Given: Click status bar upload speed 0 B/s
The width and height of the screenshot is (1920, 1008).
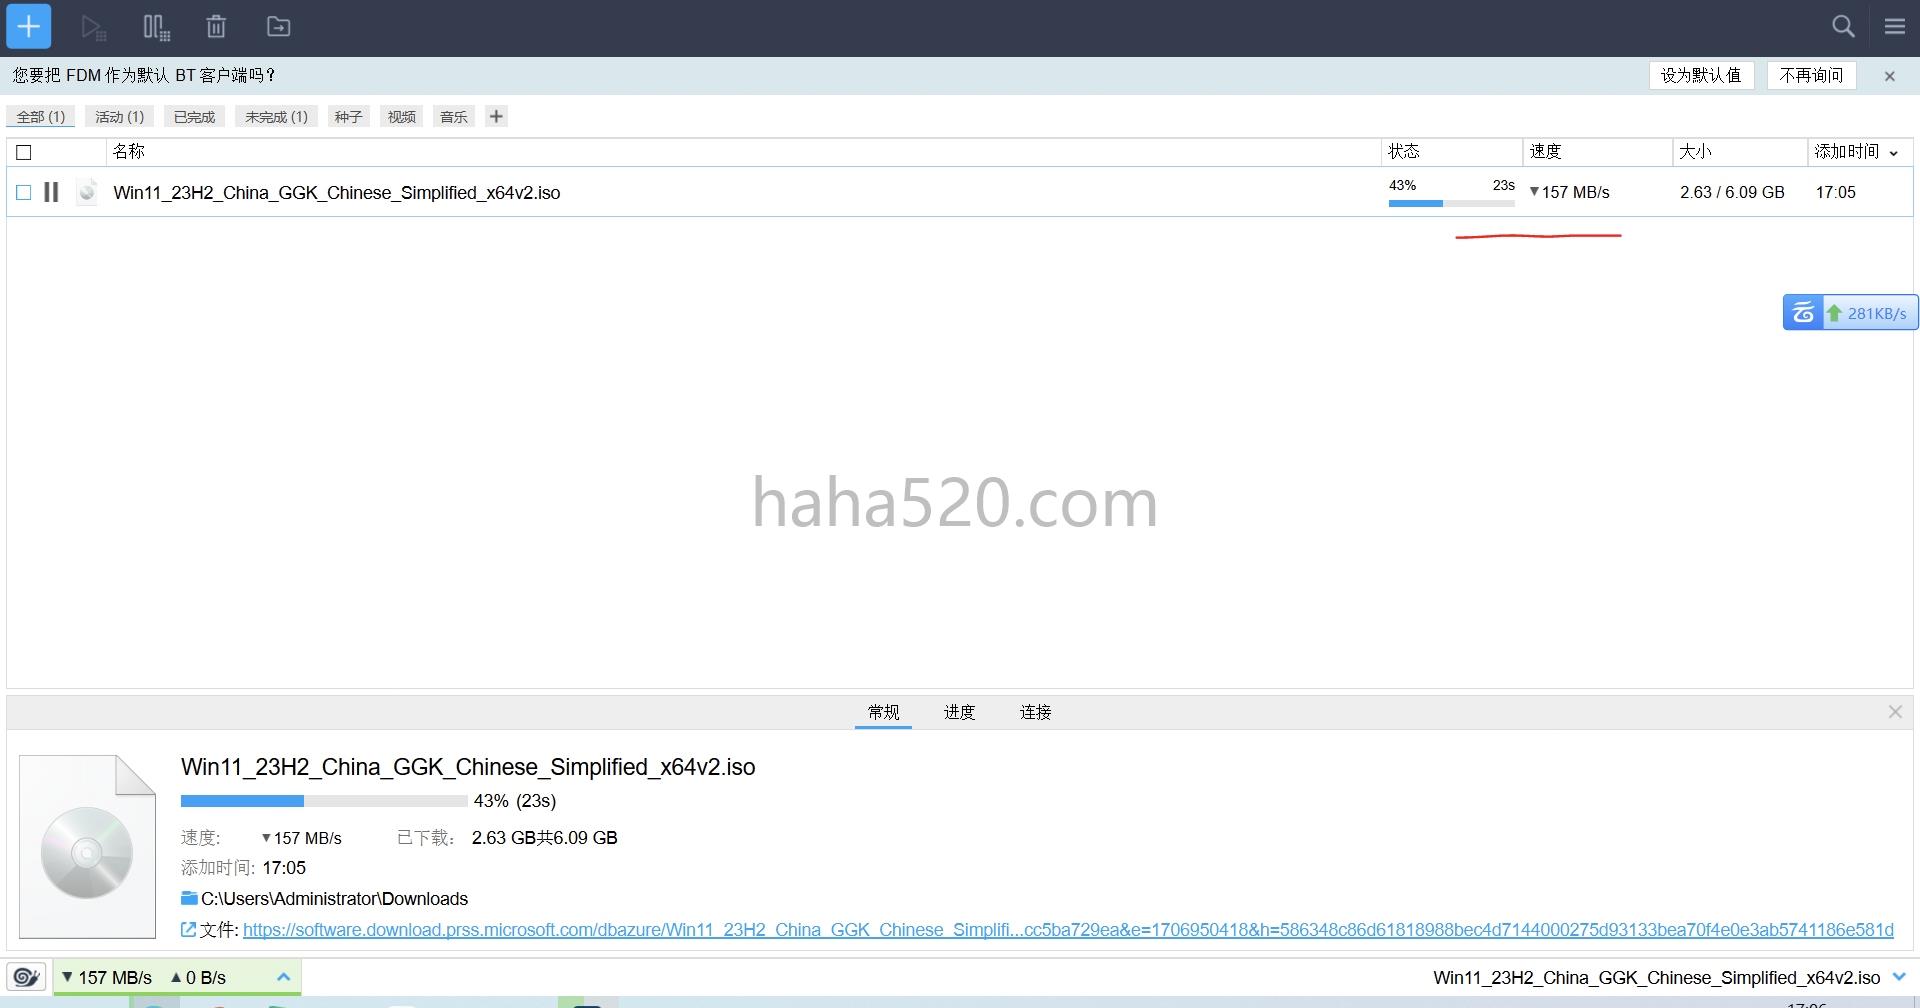Looking at the screenshot, I should (198, 977).
